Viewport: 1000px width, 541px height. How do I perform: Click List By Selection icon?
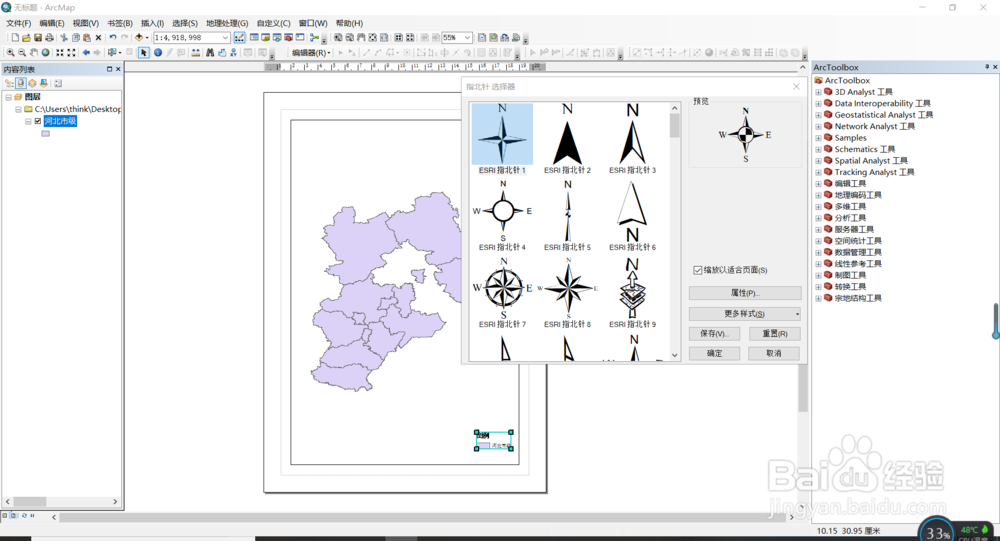point(43,83)
